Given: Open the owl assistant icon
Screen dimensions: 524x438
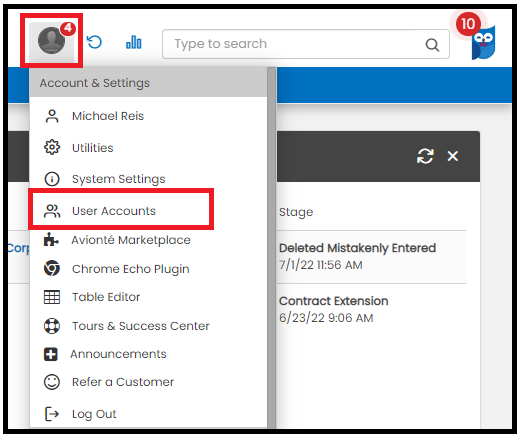Looking at the screenshot, I should pos(483,43).
